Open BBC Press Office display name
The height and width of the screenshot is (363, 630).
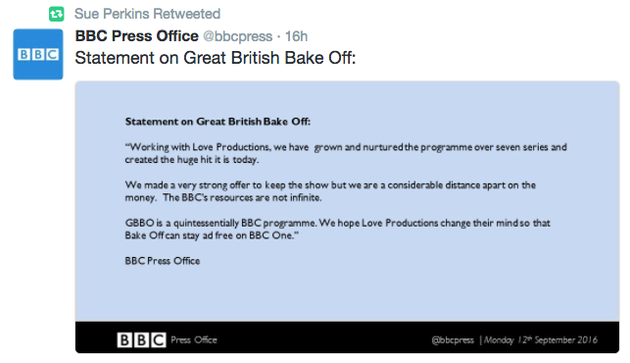tap(137, 36)
